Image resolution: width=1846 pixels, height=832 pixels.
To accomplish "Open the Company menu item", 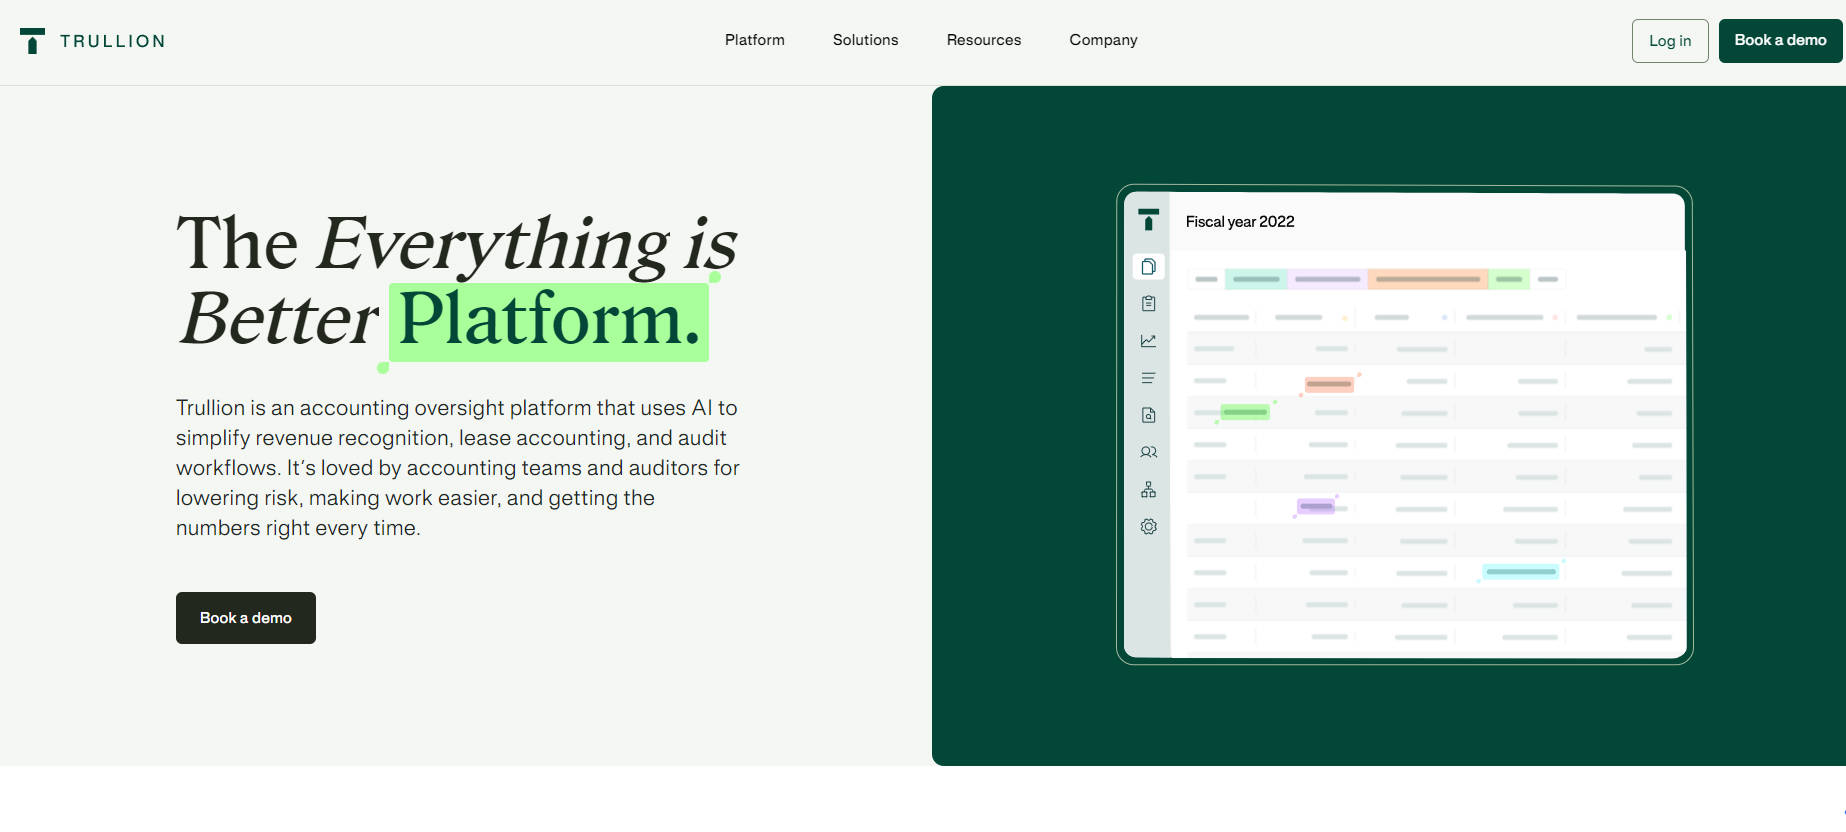I will click(x=1103, y=40).
